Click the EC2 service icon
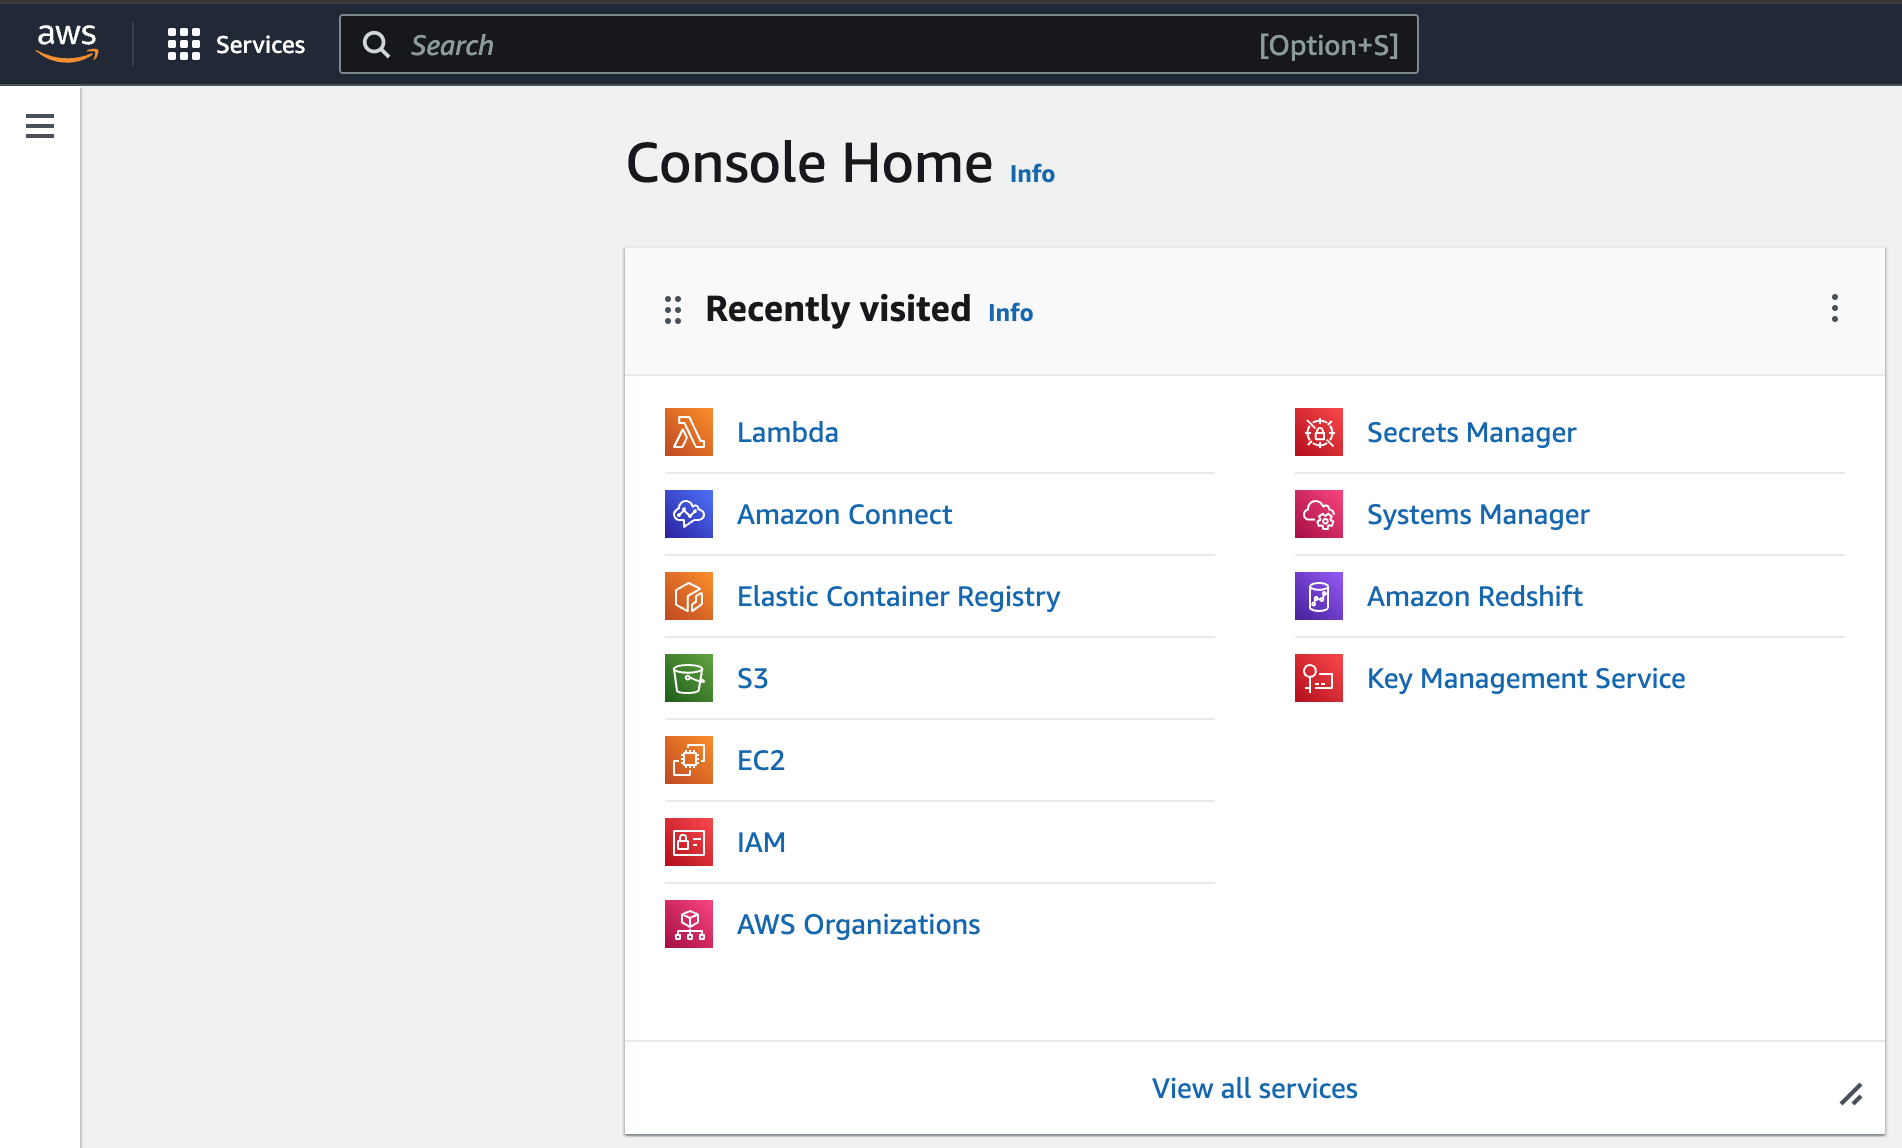This screenshot has width=1902, height=1148. click(688, 760)
